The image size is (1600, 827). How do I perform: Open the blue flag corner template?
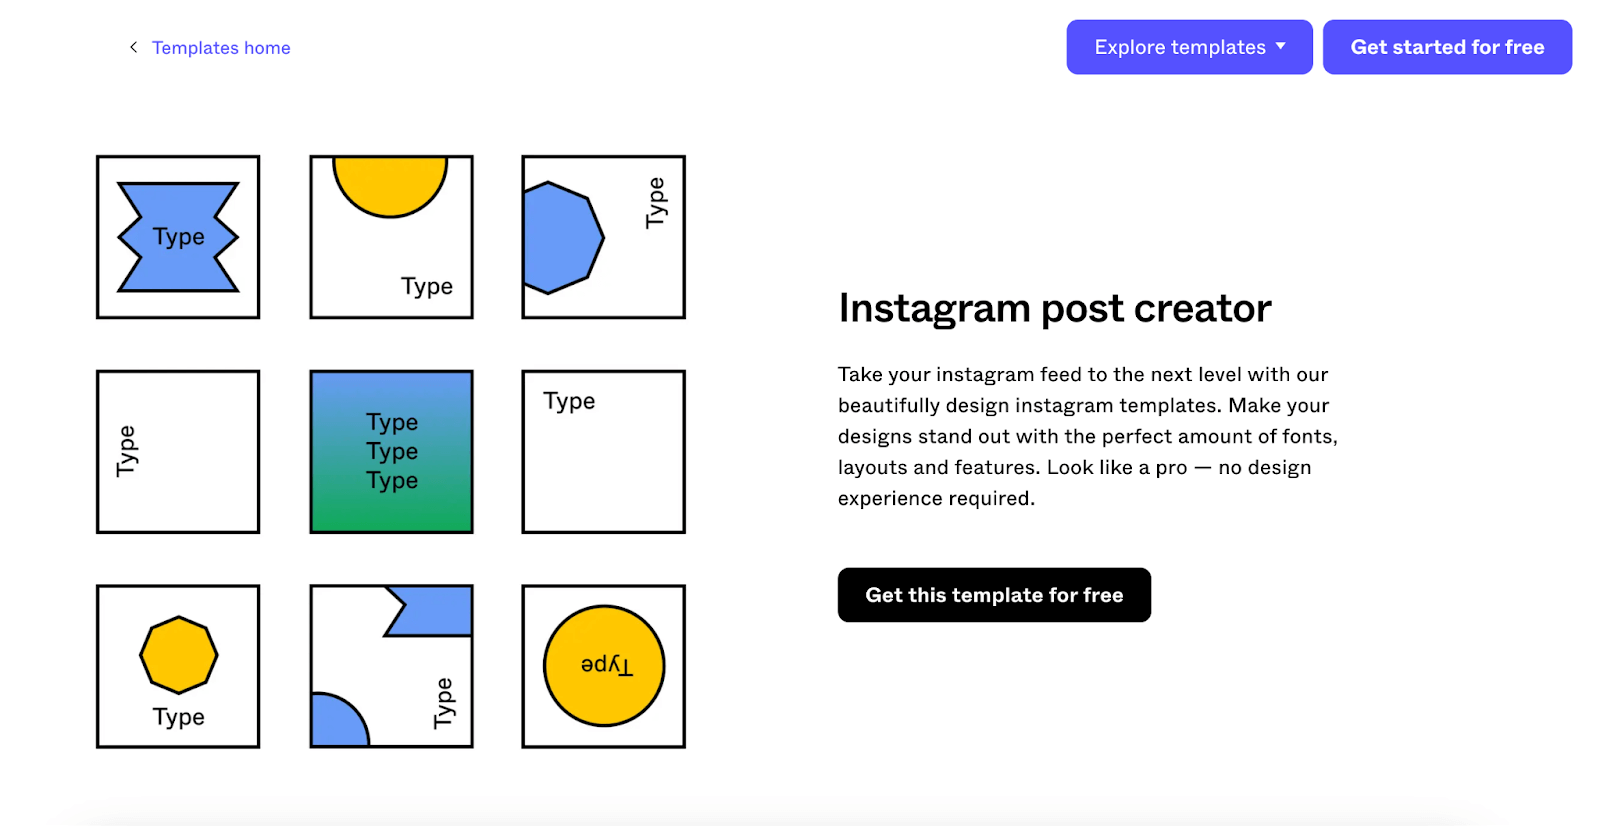pyautogui.click(x=391, y=665)
